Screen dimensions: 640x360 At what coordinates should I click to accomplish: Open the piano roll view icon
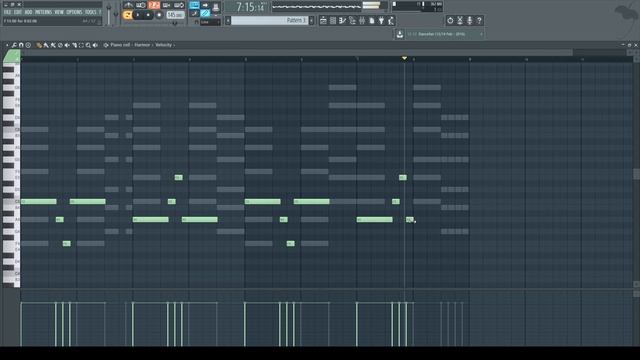coord(342,20)
